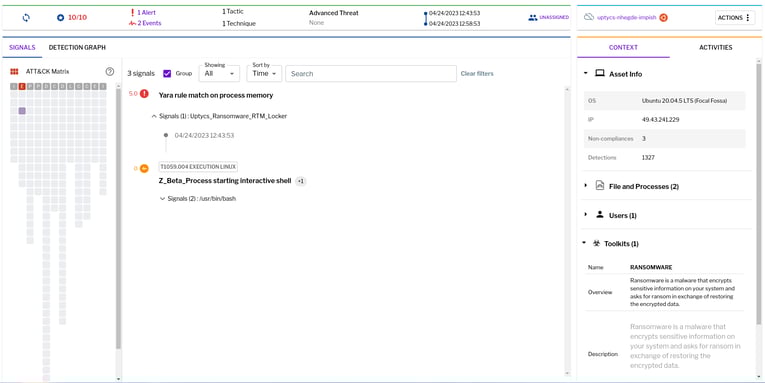Viewport: 765px width, 383px height.
Task: Expand the Users (1) section
Action: click(585, 215)
